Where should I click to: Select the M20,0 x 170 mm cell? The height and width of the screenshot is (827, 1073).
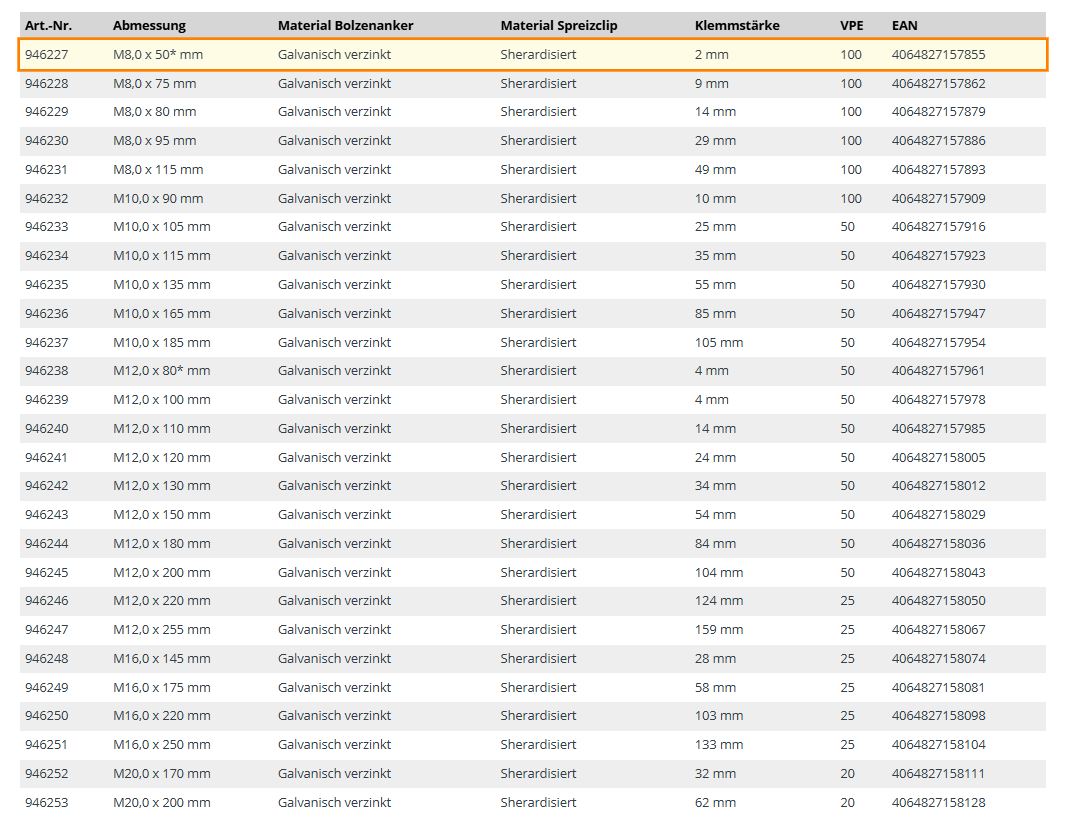[x=162, y=774]
